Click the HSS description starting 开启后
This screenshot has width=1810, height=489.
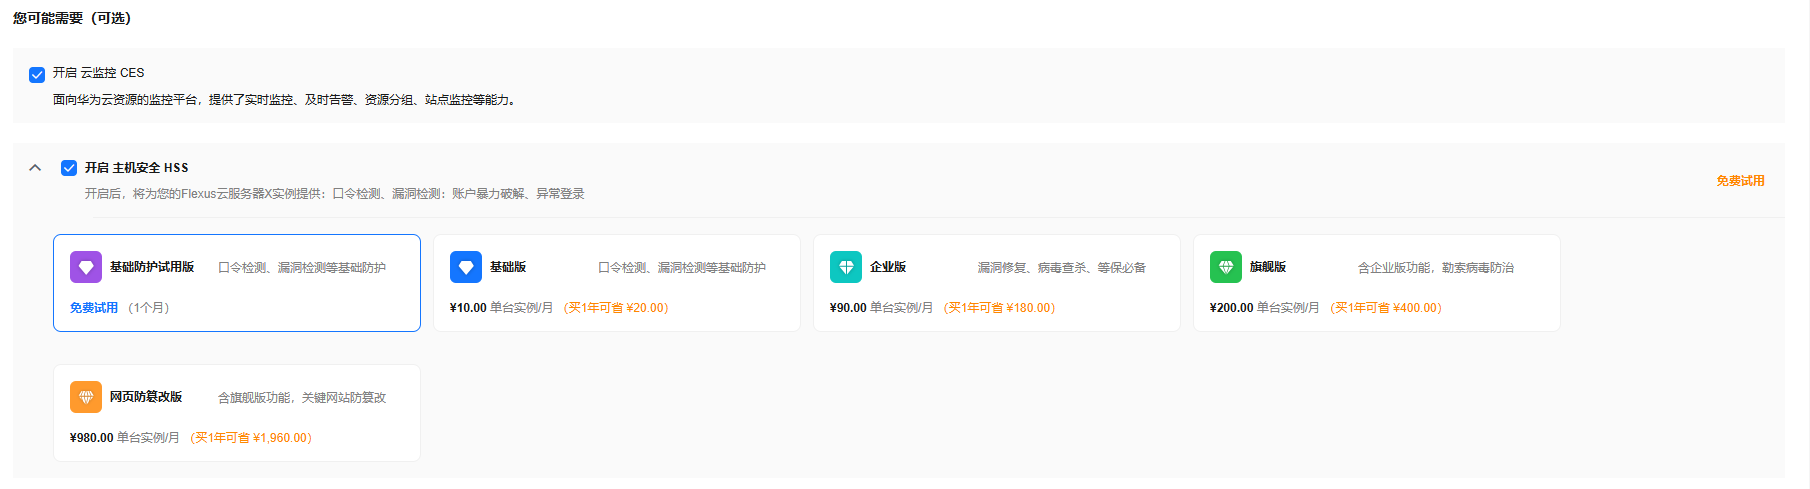click(x=335, y=194)
